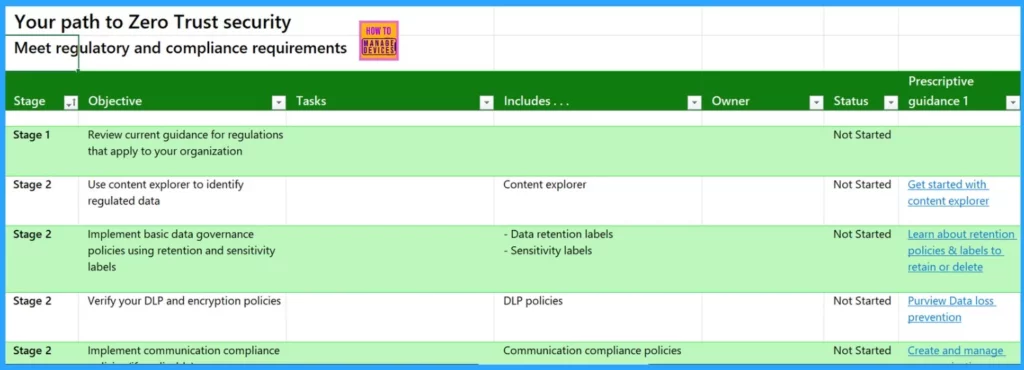
Task: Select the 'Data retention labels' includes cell
Action: tap(598, 258)
